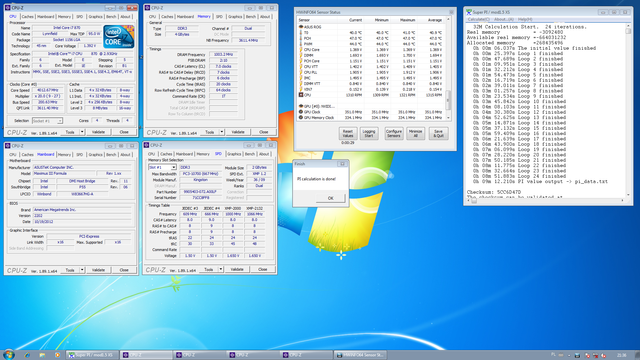Viewport: 640px width, 360px height.
Task: Click the GPU Memory Clock icon in HWiNFO
Action: (x=301, y=118)
